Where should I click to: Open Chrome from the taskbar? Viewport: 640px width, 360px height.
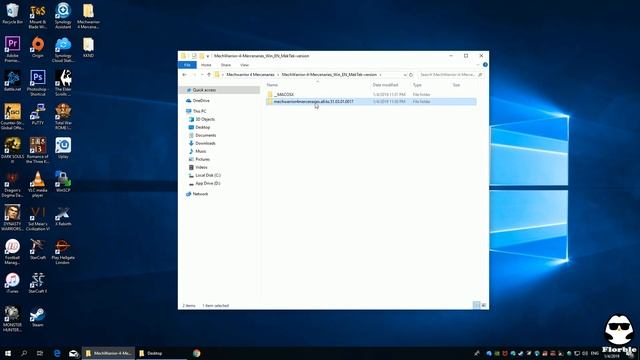196,353
